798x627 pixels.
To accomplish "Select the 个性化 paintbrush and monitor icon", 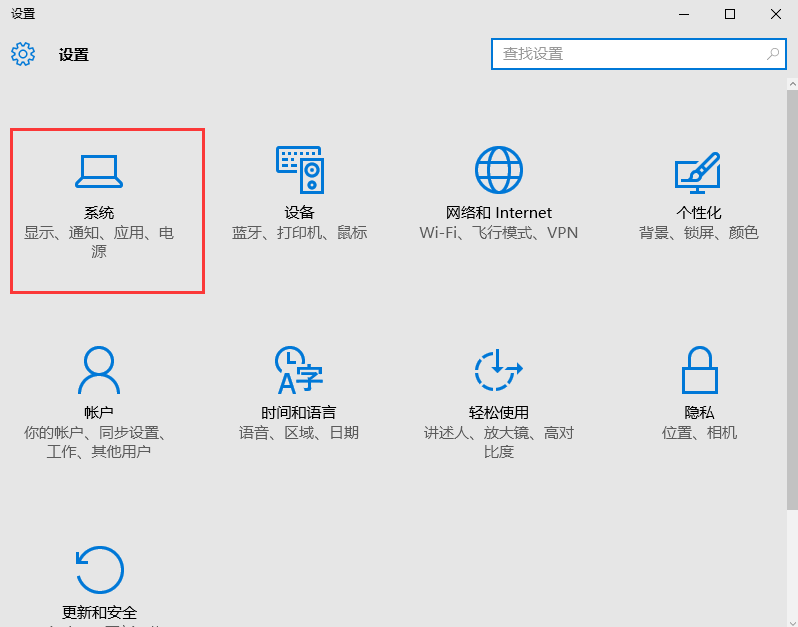I will (x=697, y=172).
